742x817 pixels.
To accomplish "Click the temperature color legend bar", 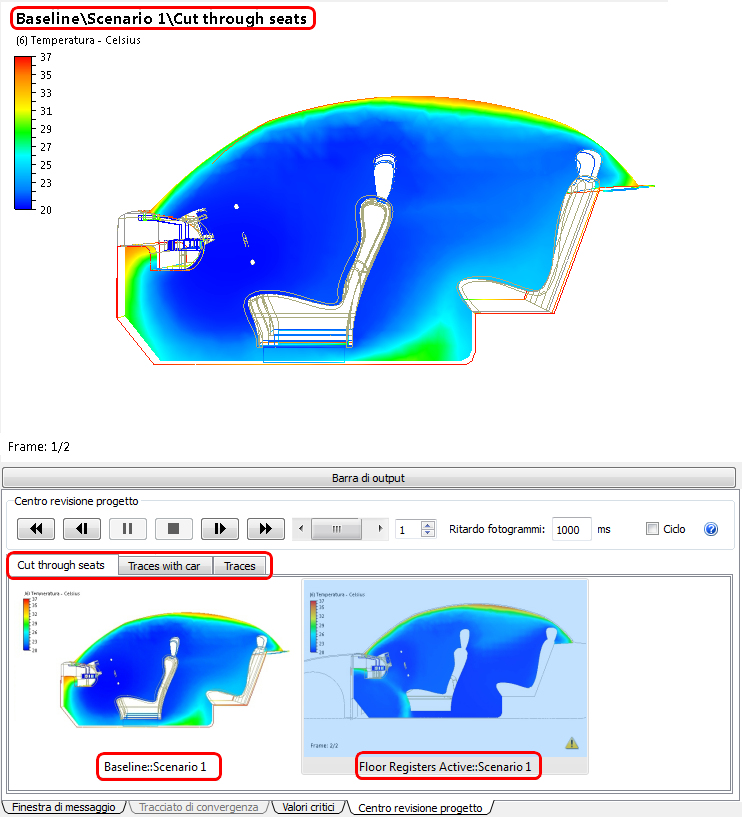I will tap(23, 133).
